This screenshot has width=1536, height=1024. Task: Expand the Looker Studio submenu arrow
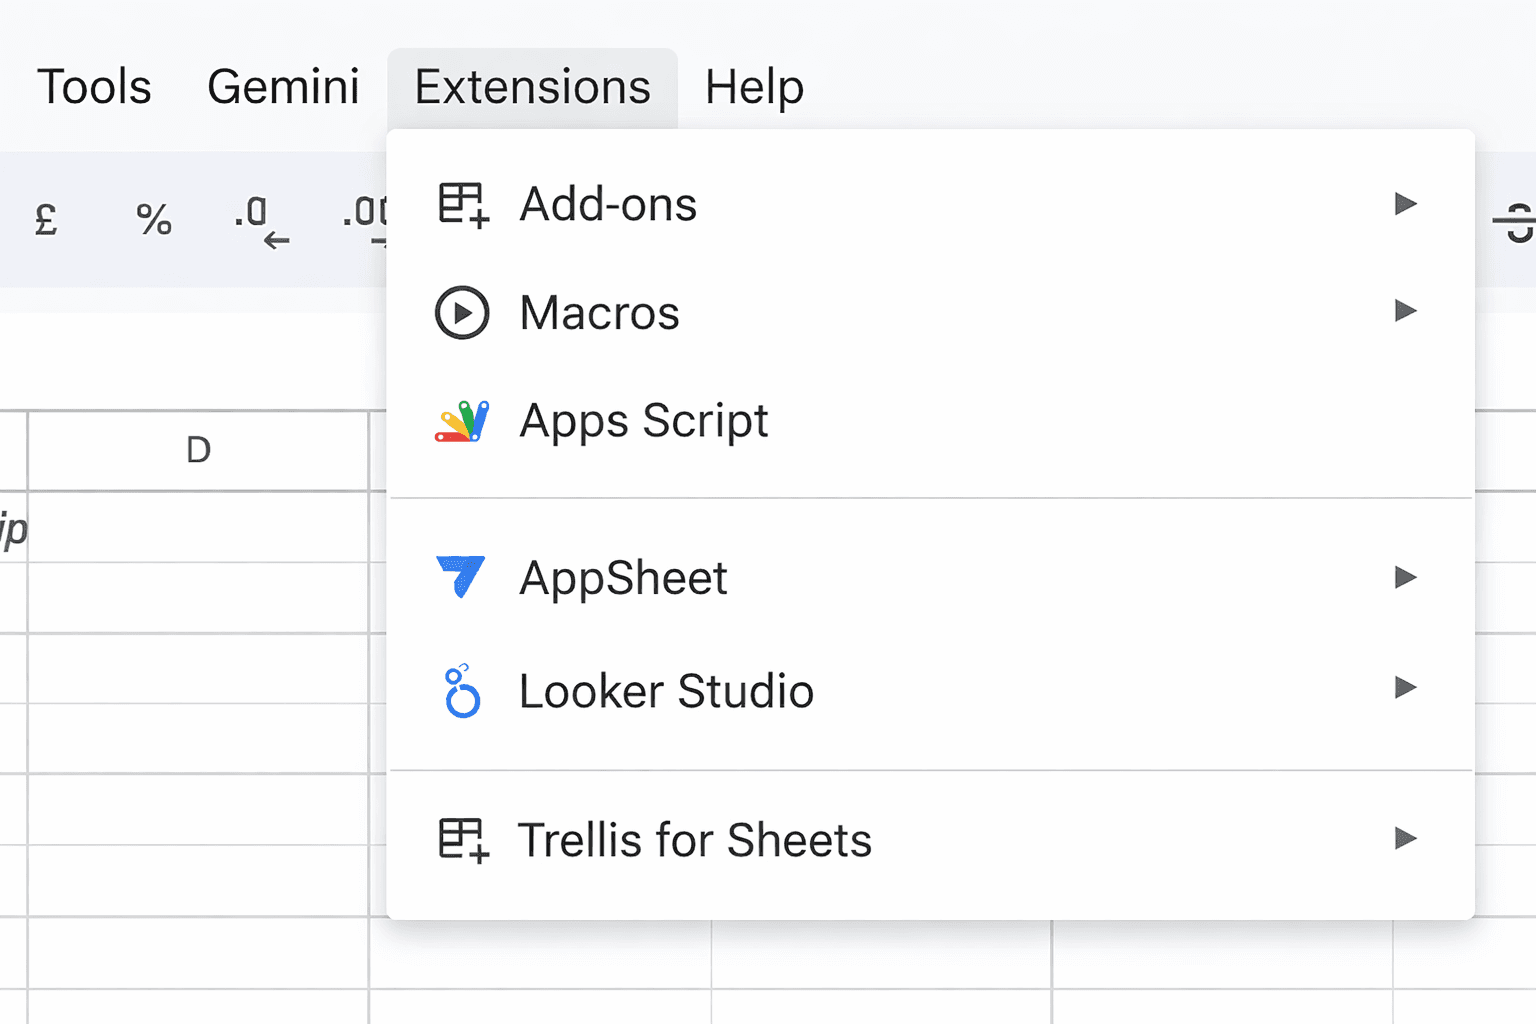click(1405, 688)
